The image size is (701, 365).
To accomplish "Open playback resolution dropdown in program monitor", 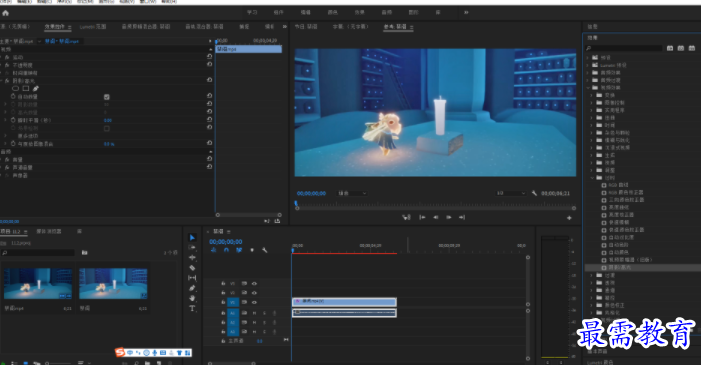I will point(511,193).
